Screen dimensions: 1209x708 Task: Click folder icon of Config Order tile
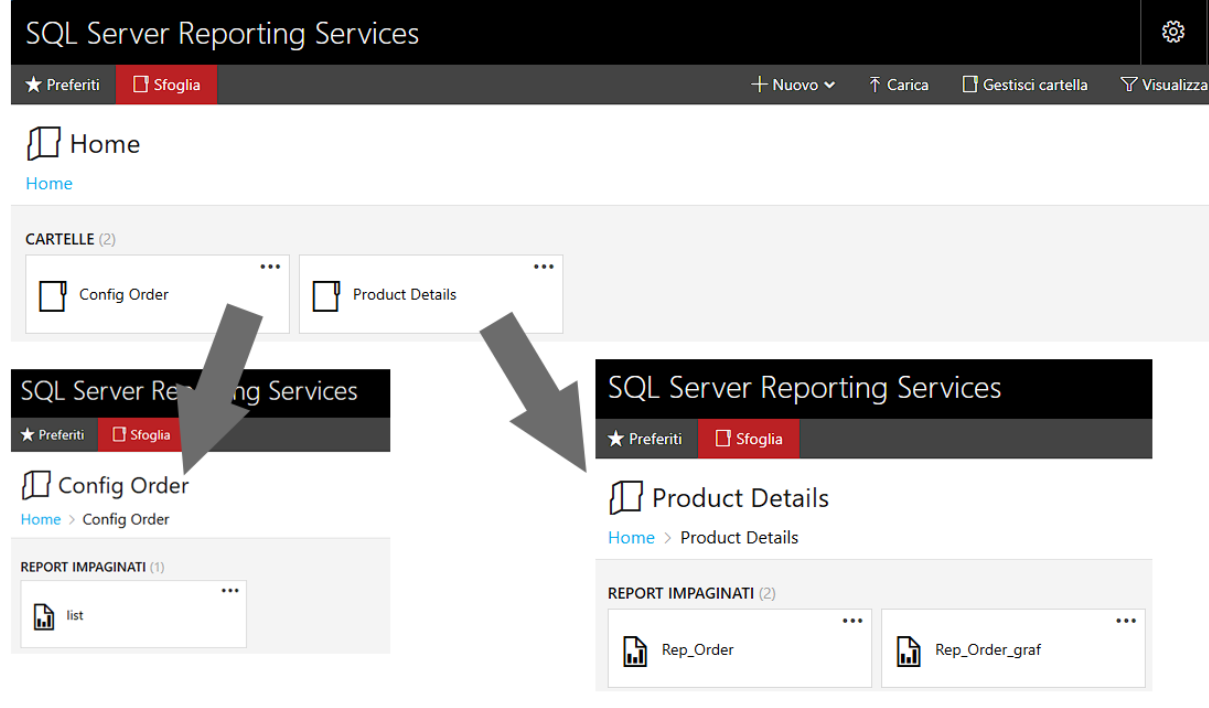click(x=52, y=296)
